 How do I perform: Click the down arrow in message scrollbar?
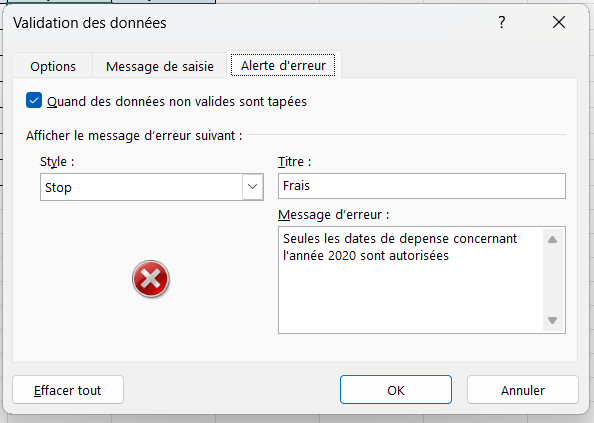pos(552,320)
